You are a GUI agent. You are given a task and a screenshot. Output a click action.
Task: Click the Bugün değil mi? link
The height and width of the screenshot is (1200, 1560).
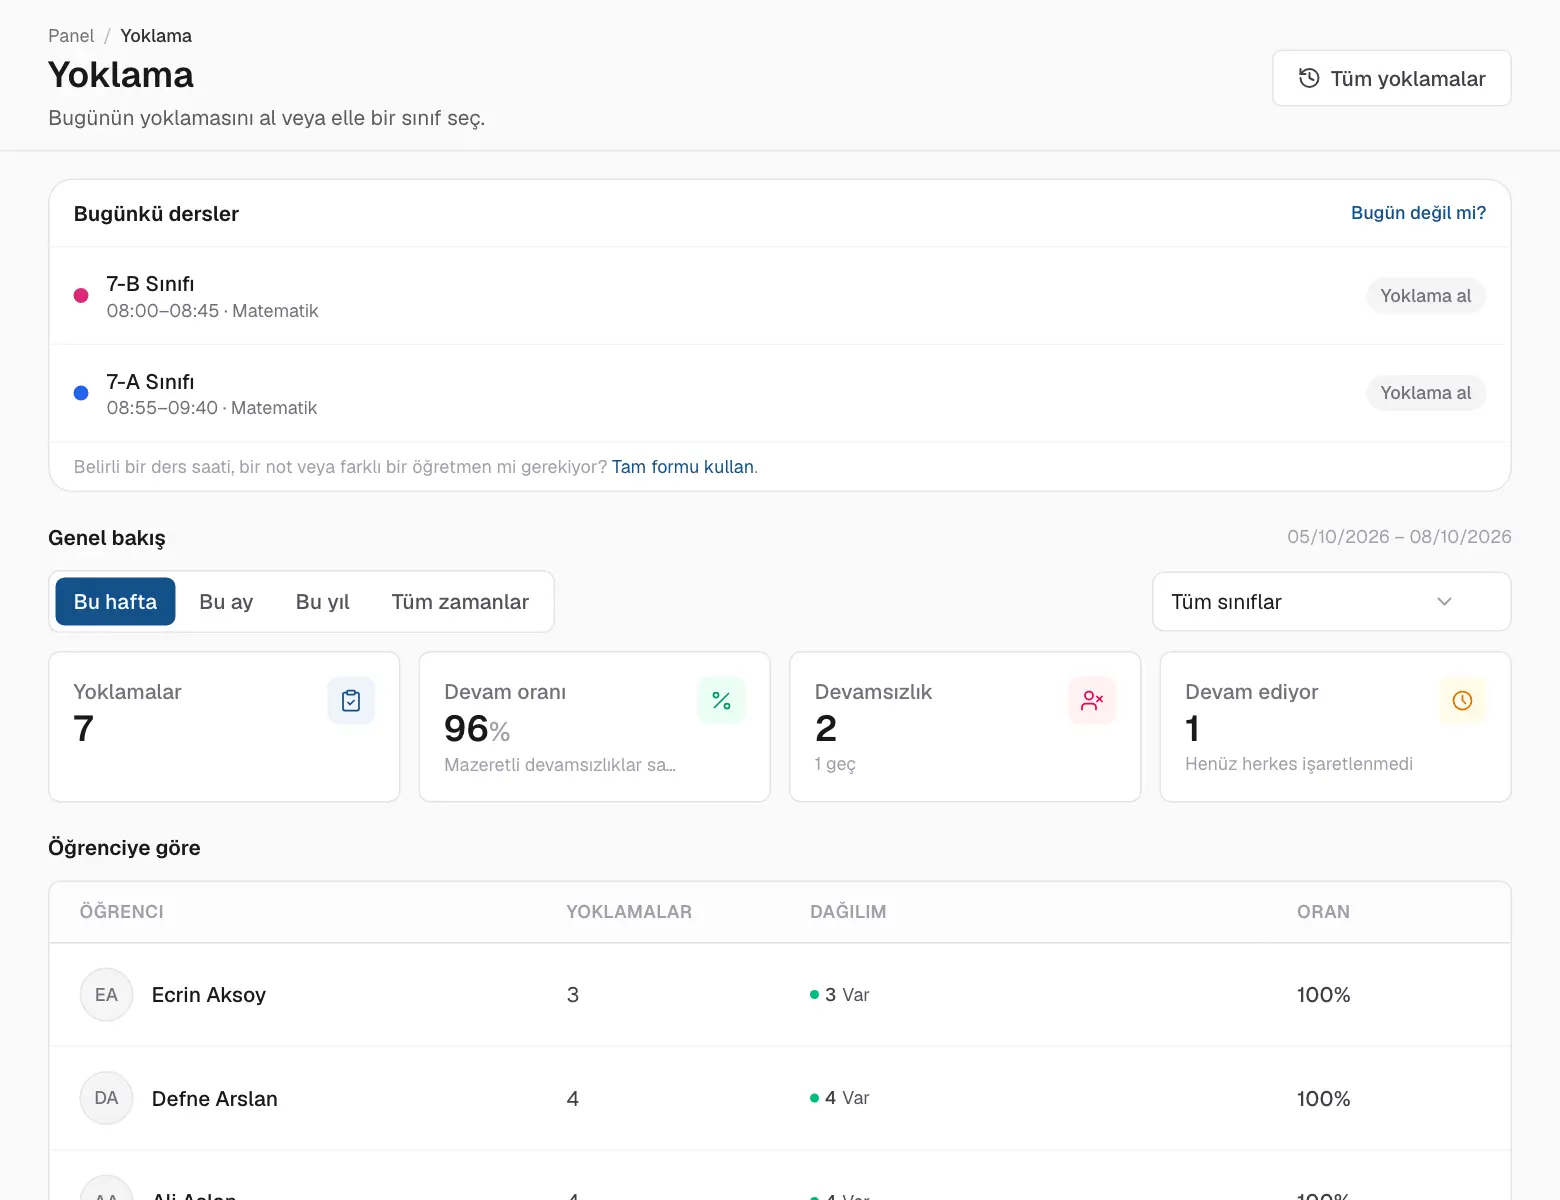coord(1418,213)
